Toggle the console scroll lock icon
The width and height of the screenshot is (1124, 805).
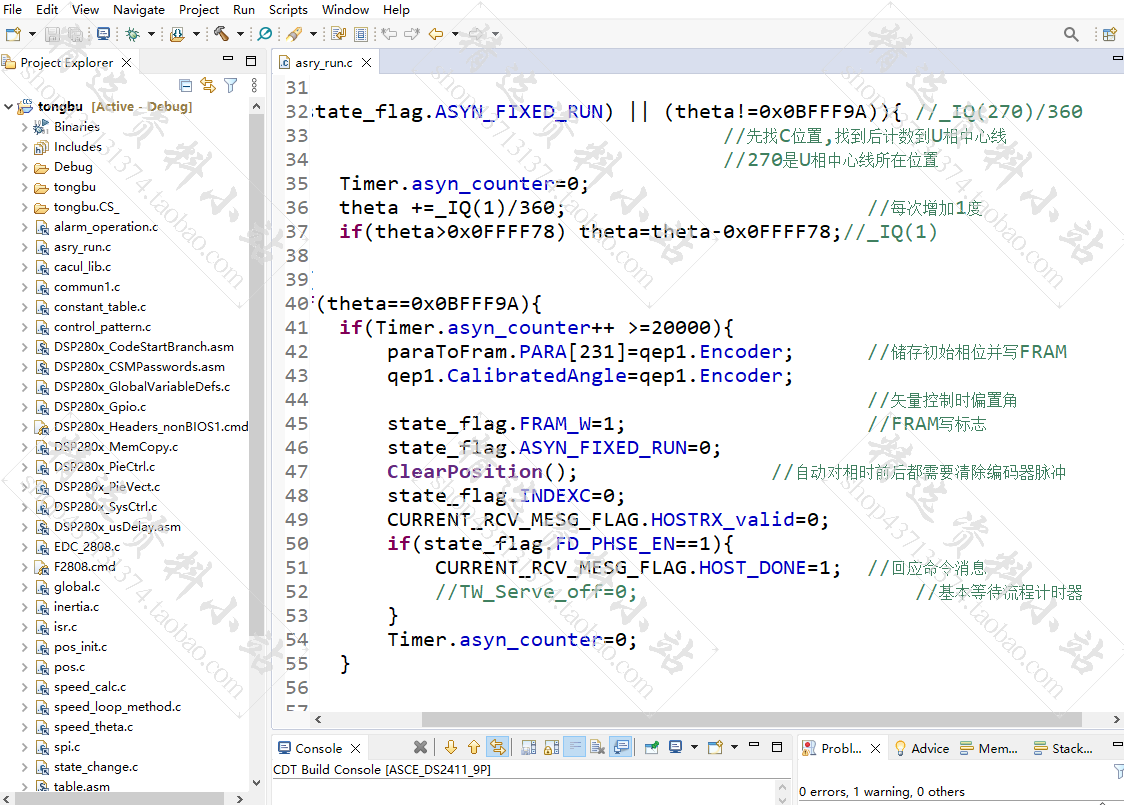click(x=551, y=748)
